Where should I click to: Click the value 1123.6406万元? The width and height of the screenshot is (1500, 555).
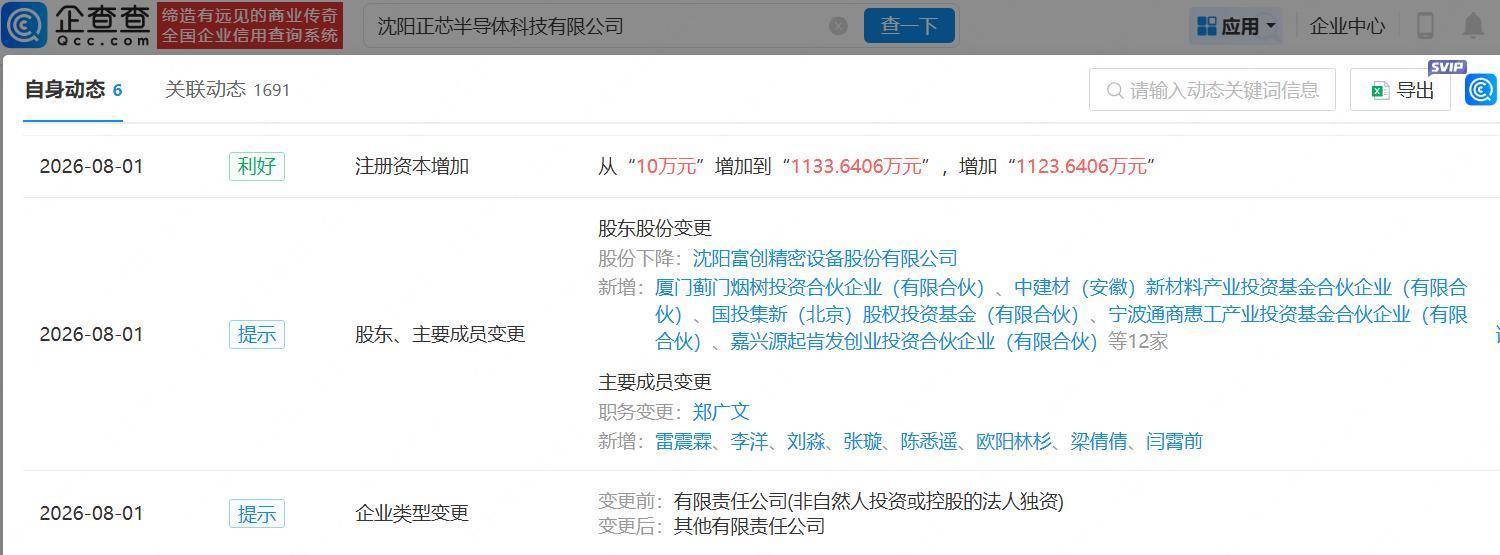pos(1081,166)
